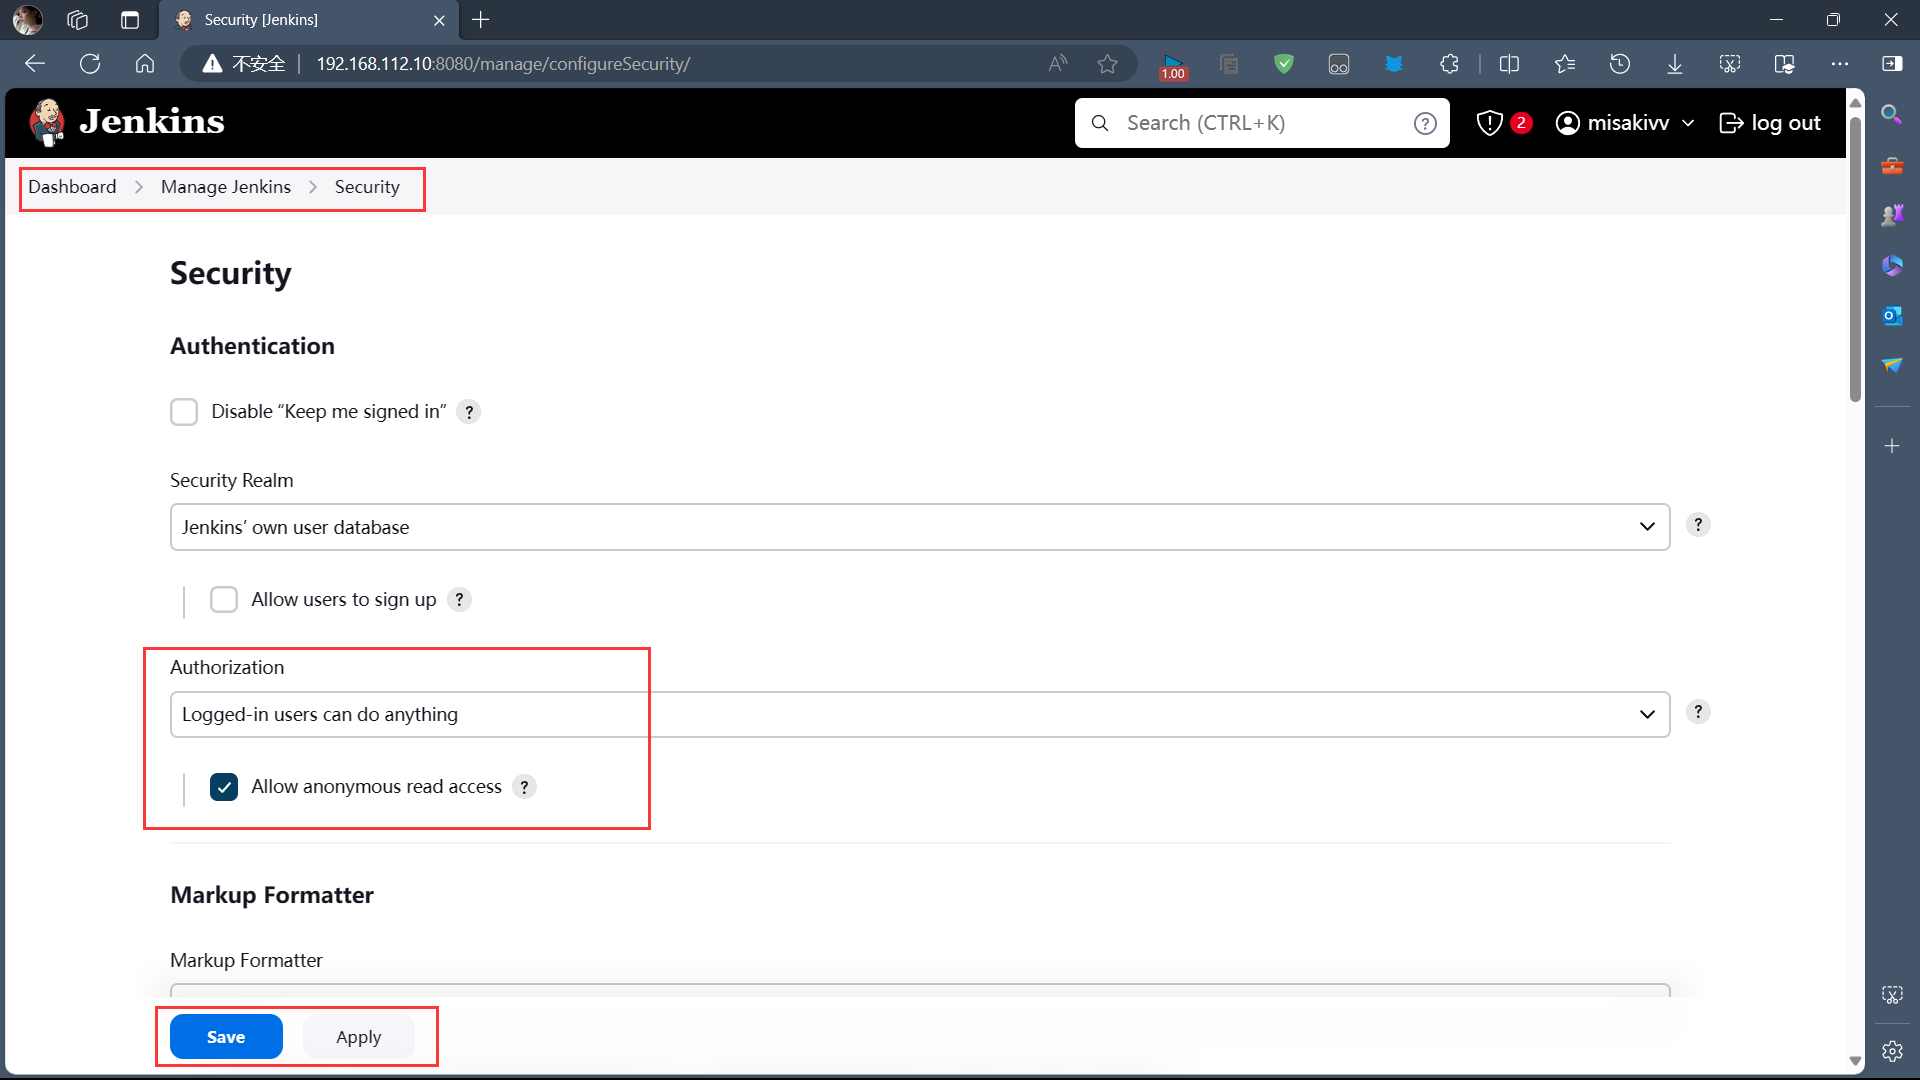Open help for Disable Keep me signed in
1920x1080 pixels.
468,411
